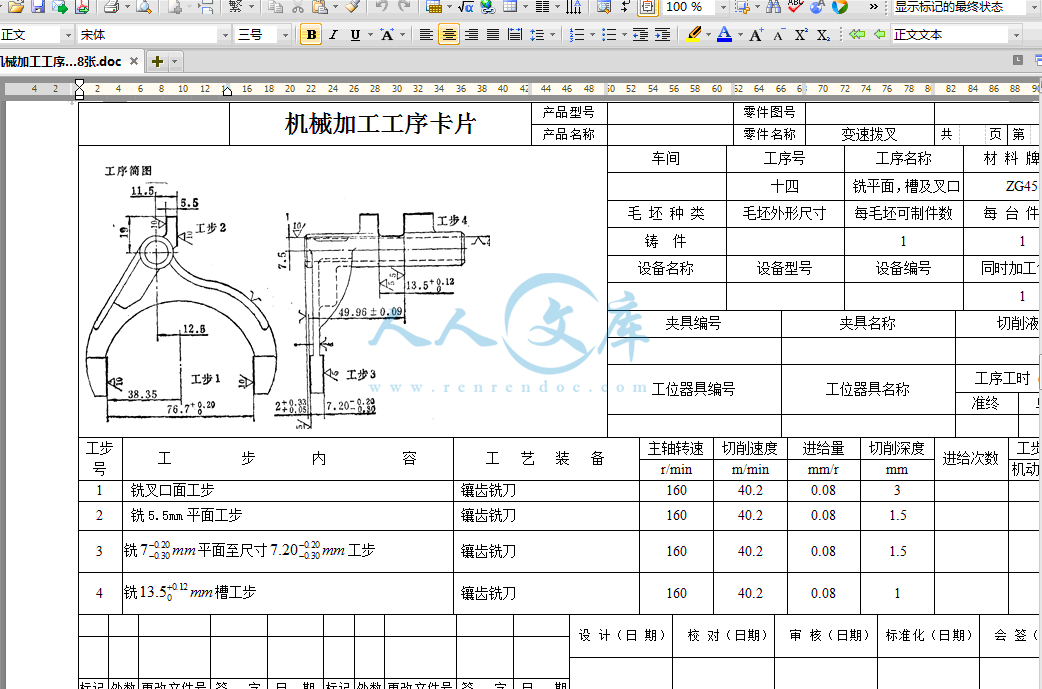The height and width of the screenshot is (689, 1042).
Task: Open the 显示标记的最终状态 review display dropdown
Action: pos(1035,7)
